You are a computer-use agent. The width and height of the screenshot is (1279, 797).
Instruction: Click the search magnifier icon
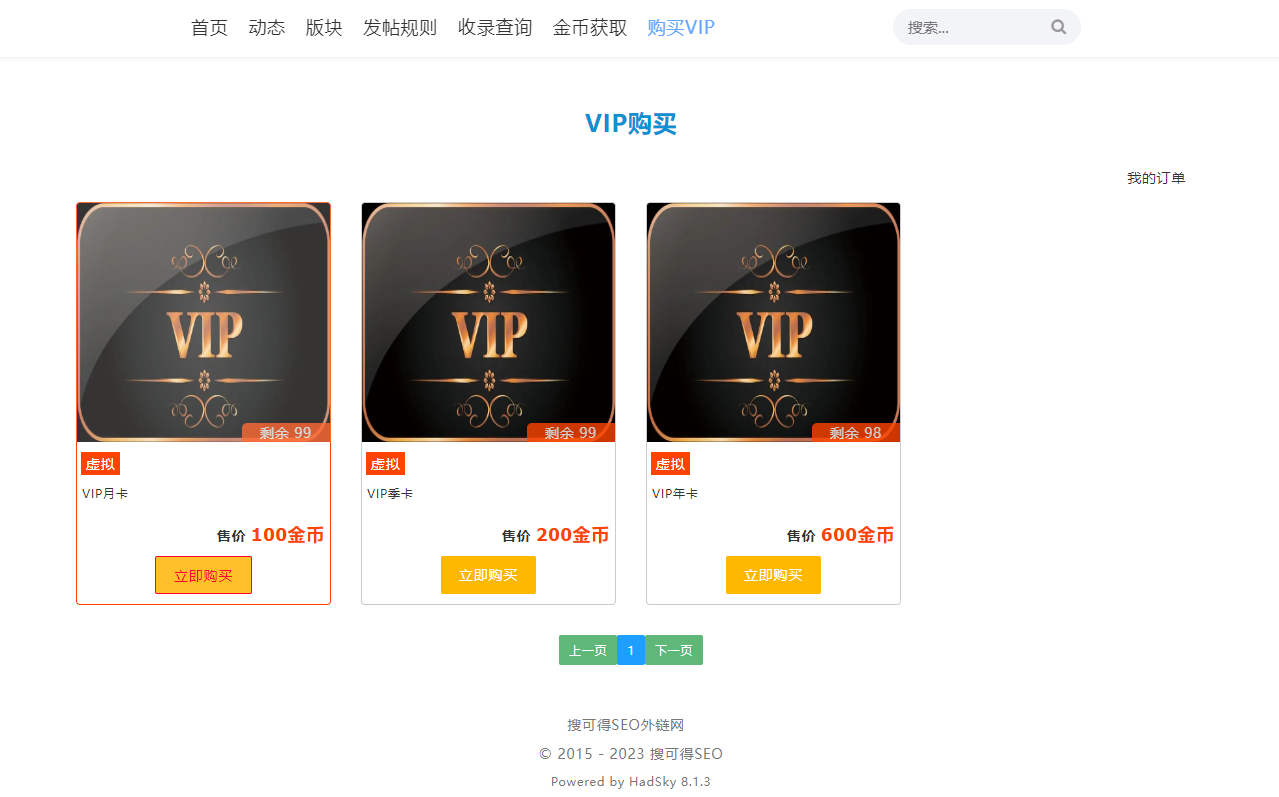[x=1058, y=28]
